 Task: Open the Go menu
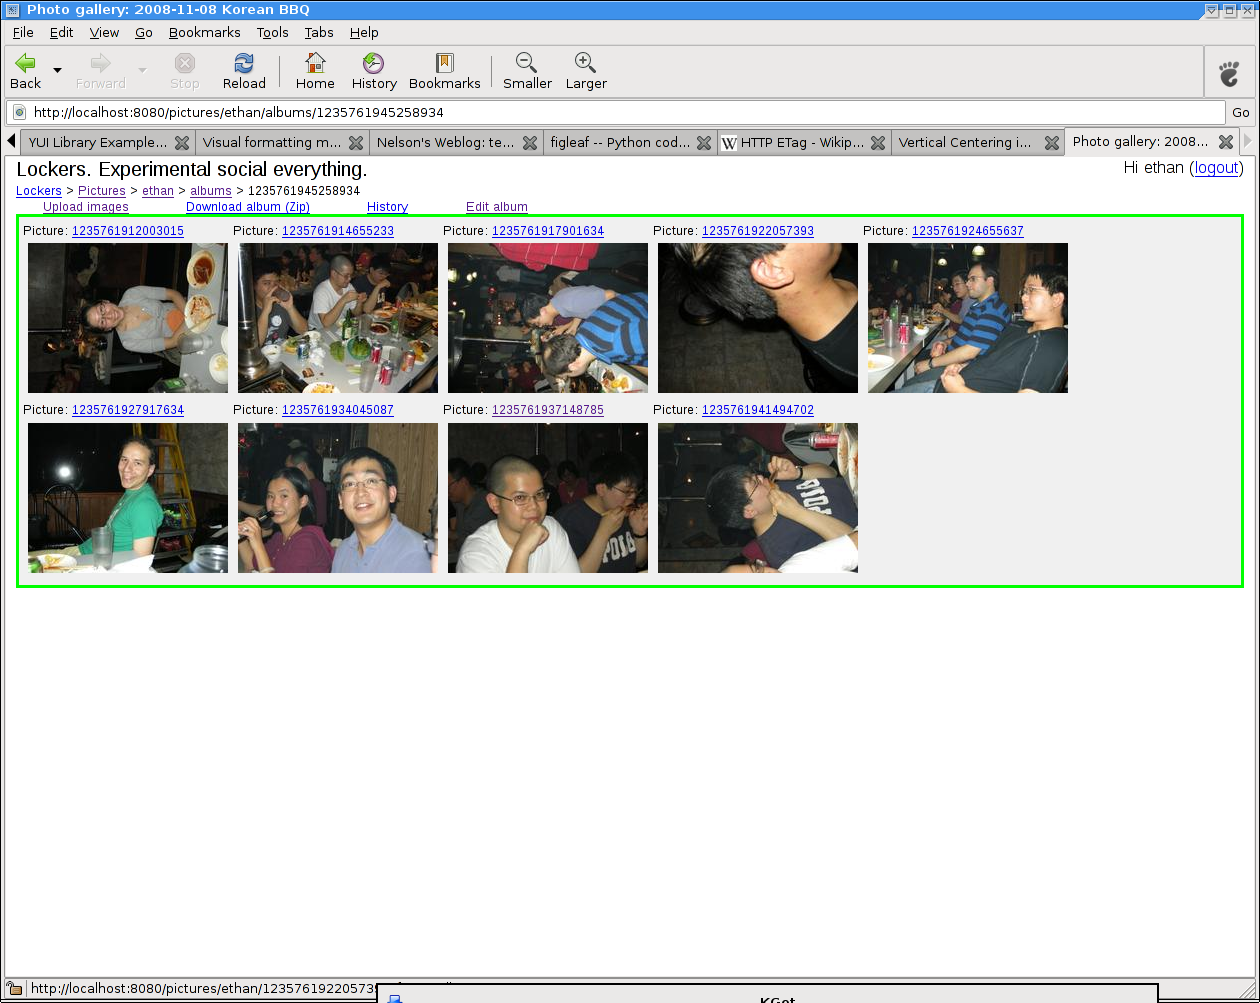144,32
